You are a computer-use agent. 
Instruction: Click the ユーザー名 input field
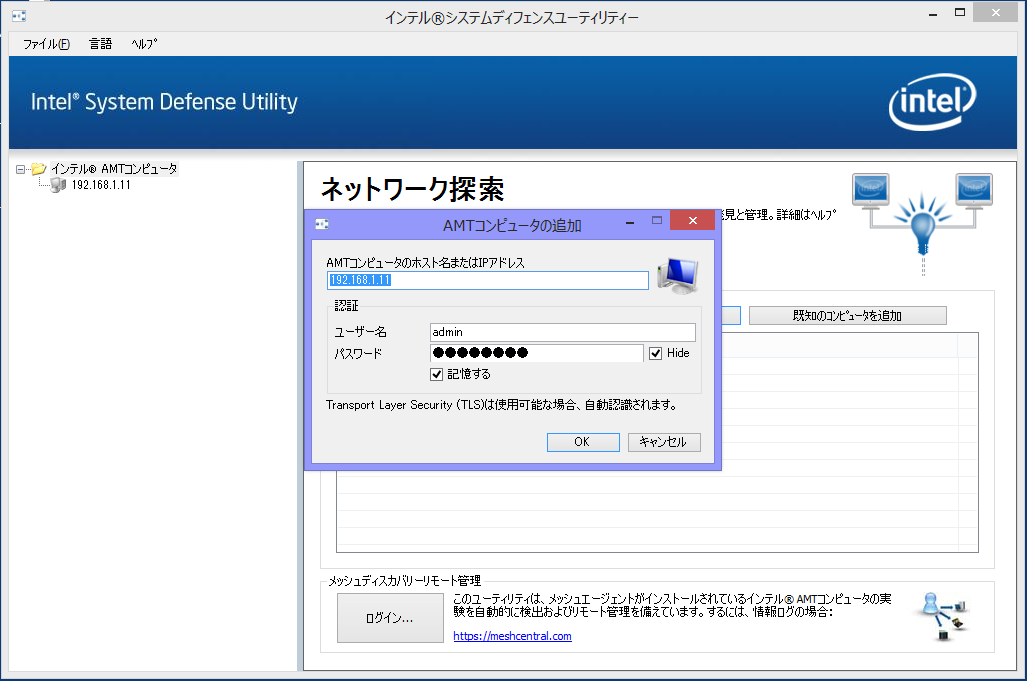click(563, 332)
